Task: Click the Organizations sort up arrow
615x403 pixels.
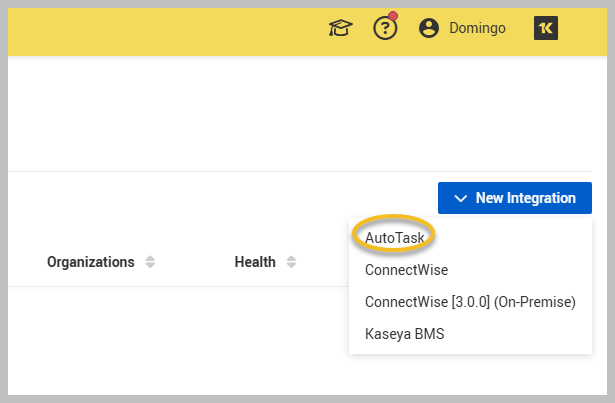Action: (150, 258)
